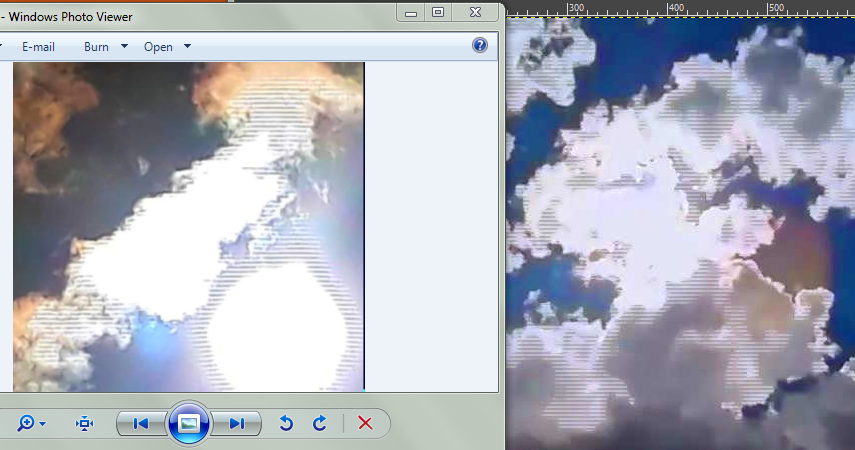855x450 pixels.
Task: Delete the current photo with red X
Action: coord(365,424)
